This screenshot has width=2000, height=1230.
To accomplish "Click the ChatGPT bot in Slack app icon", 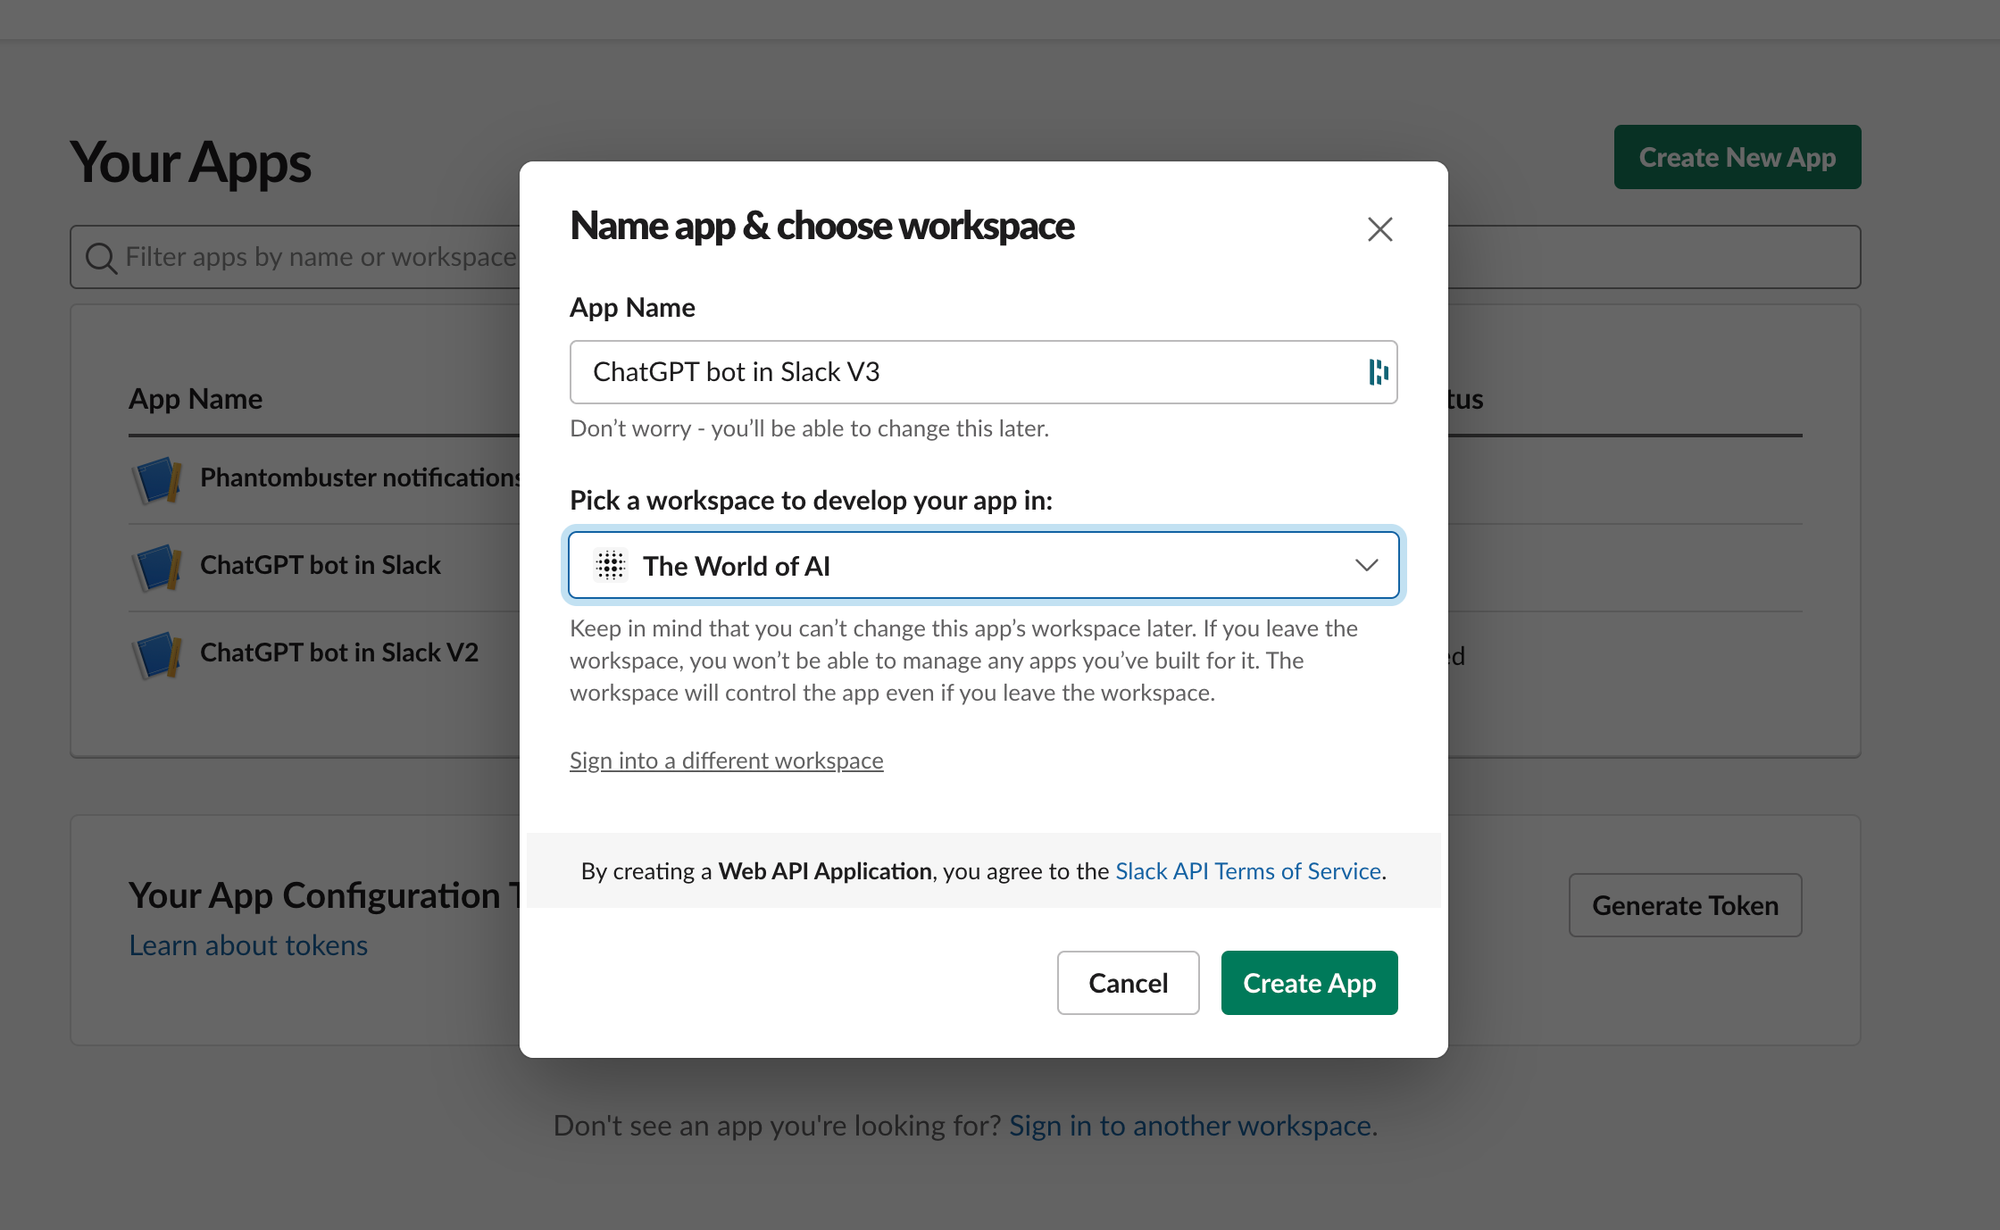I will tap(157, 567).
